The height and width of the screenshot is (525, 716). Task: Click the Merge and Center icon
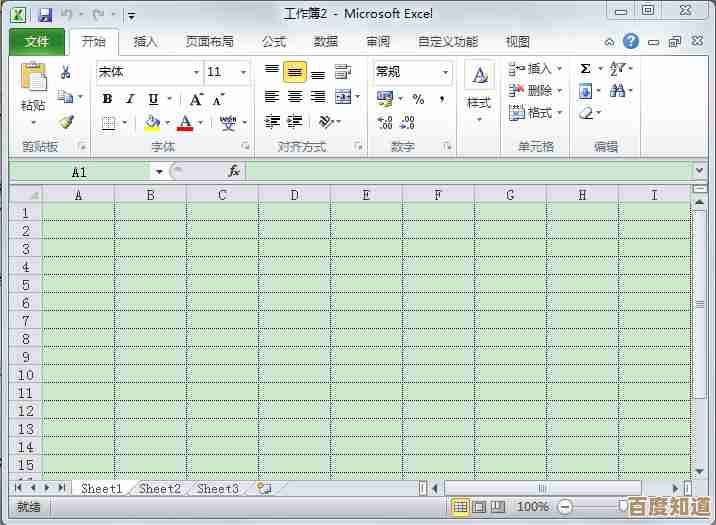[x=344, y=98]
